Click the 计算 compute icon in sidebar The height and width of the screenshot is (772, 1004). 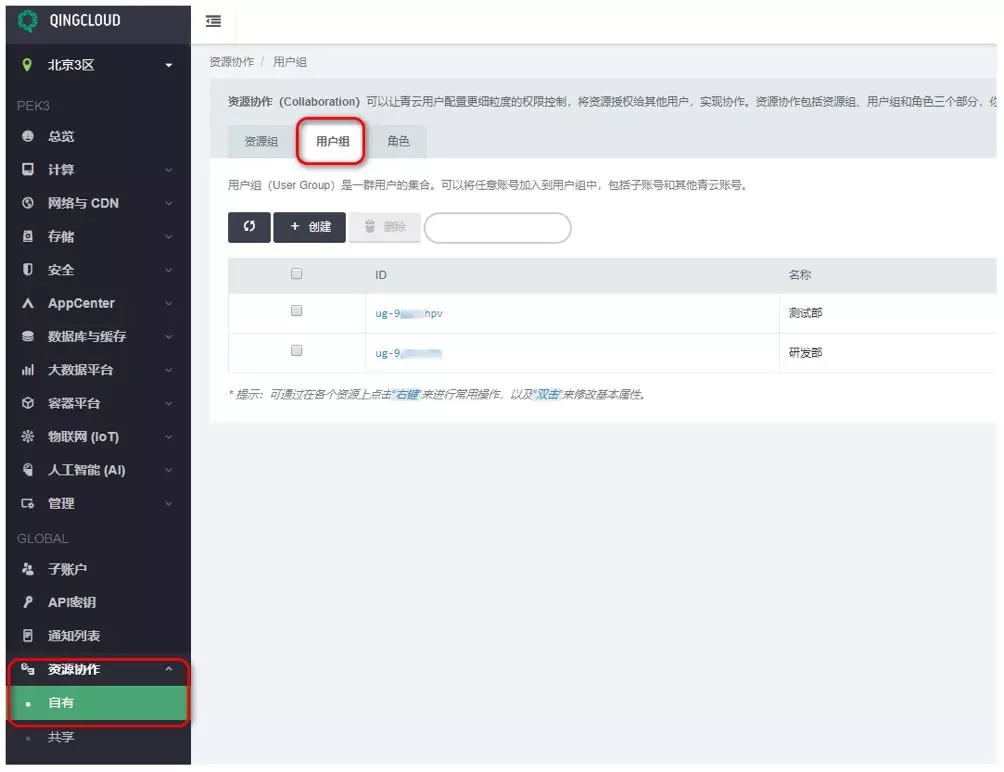(x=28, y=170)
